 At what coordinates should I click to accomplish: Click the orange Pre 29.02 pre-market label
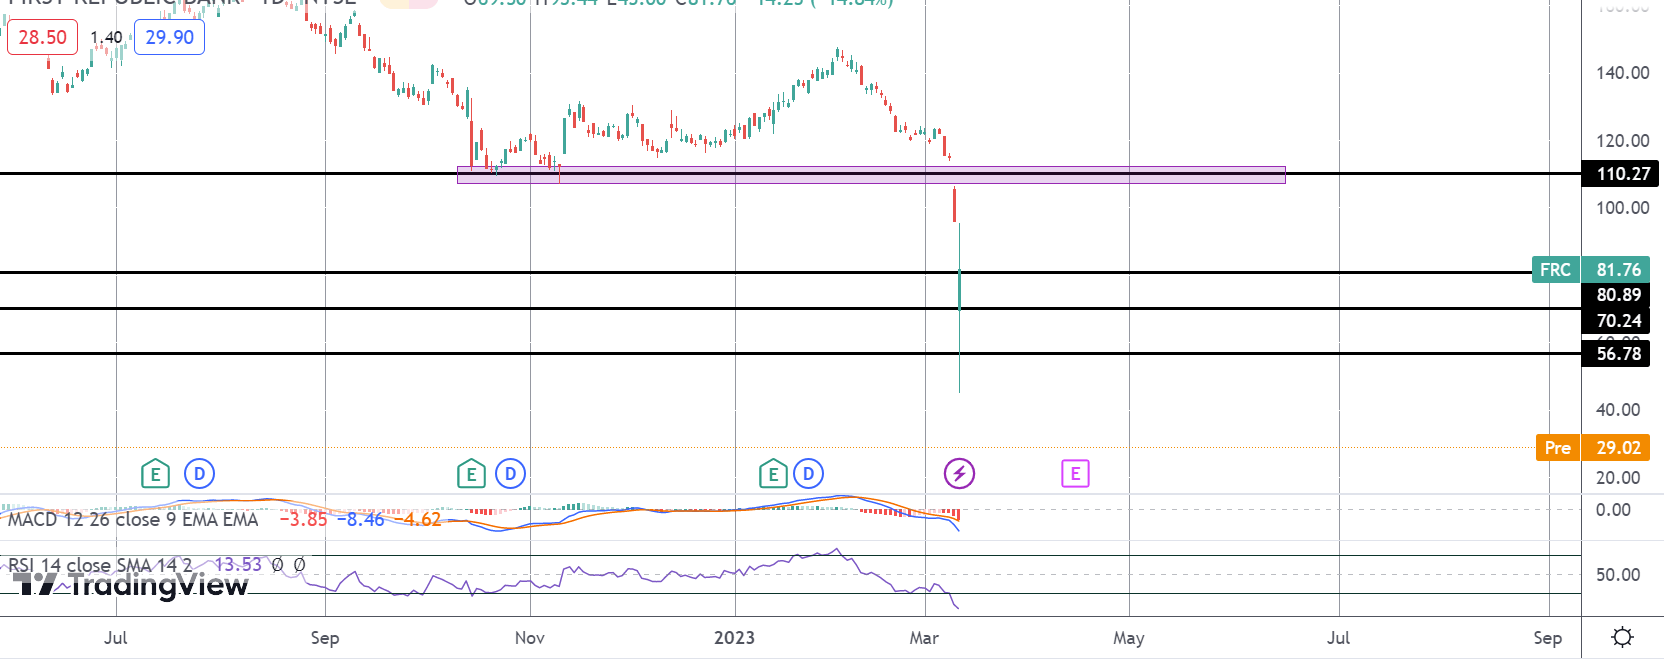click(1593, 447)
